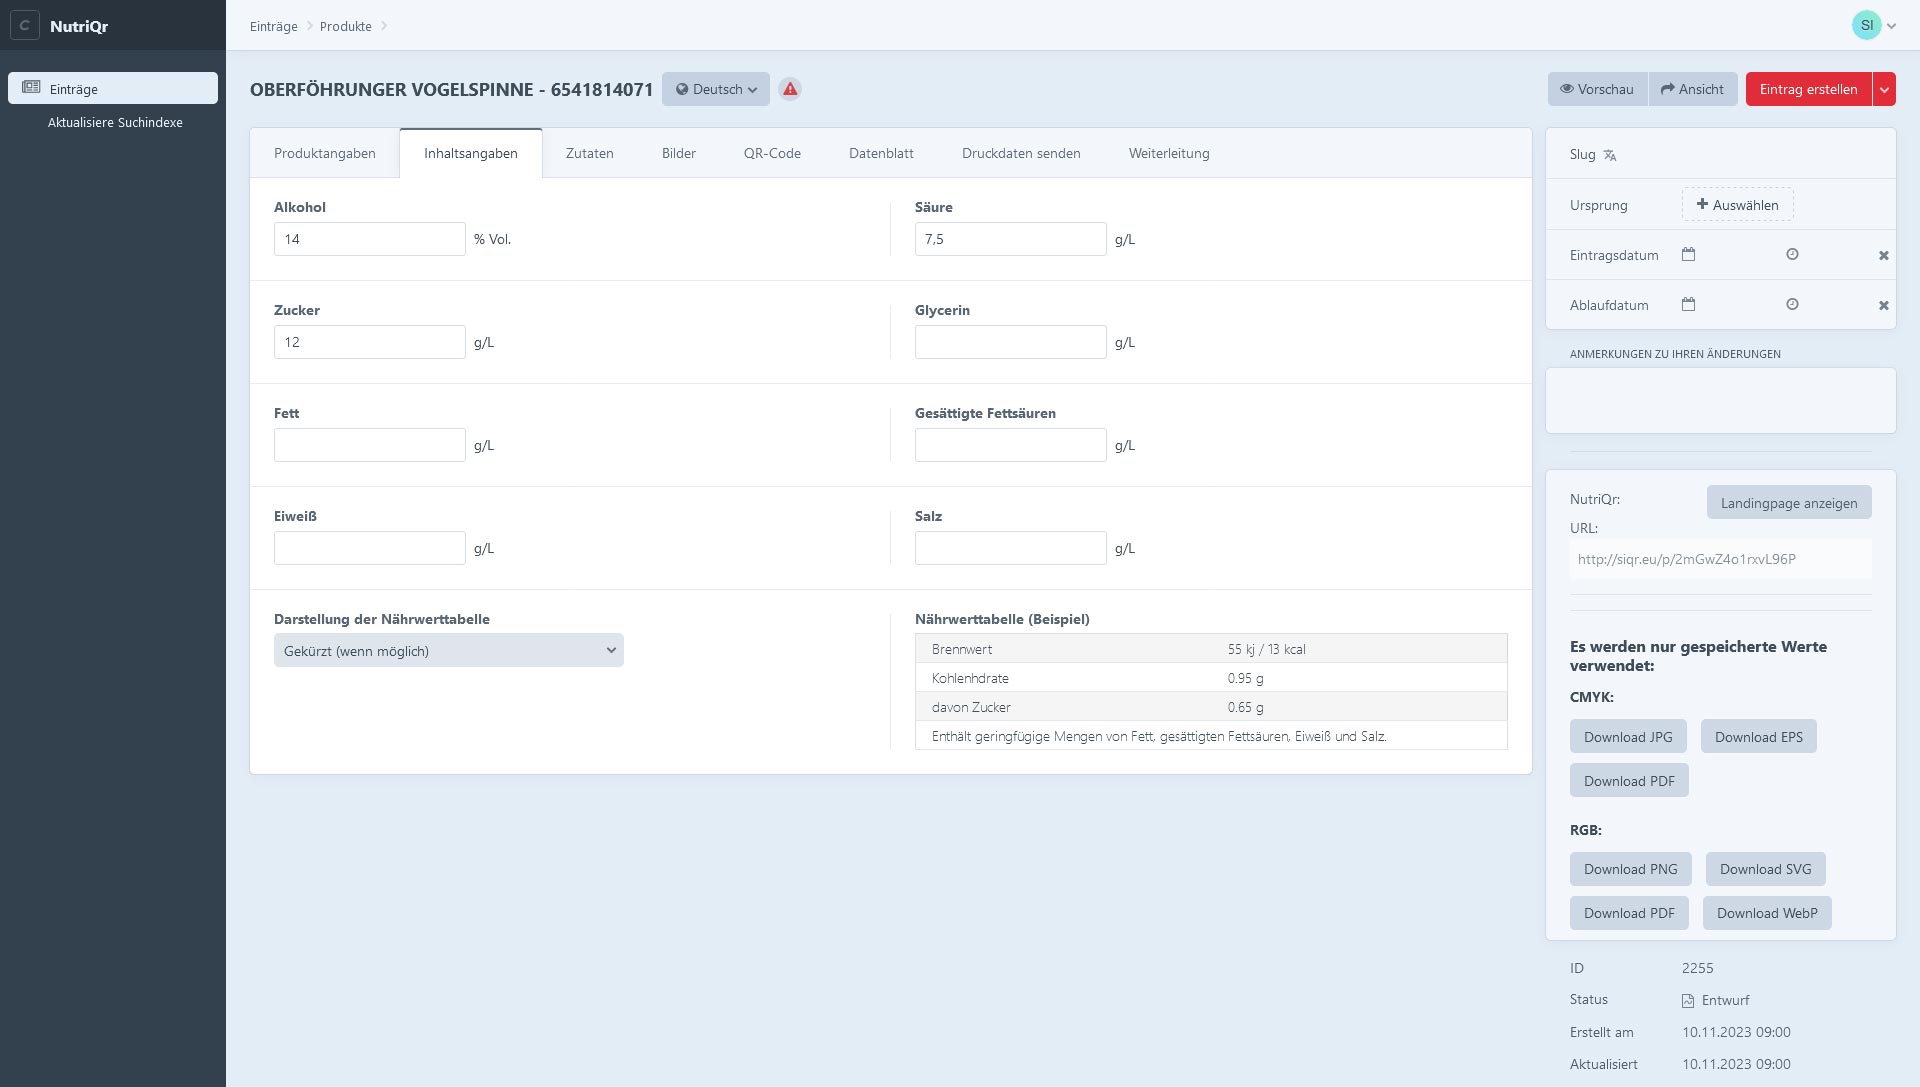The image size is (1920, 1087).
Task: Open the Ablaufdatum calendar picker
Action: [x=1688, y=304]
